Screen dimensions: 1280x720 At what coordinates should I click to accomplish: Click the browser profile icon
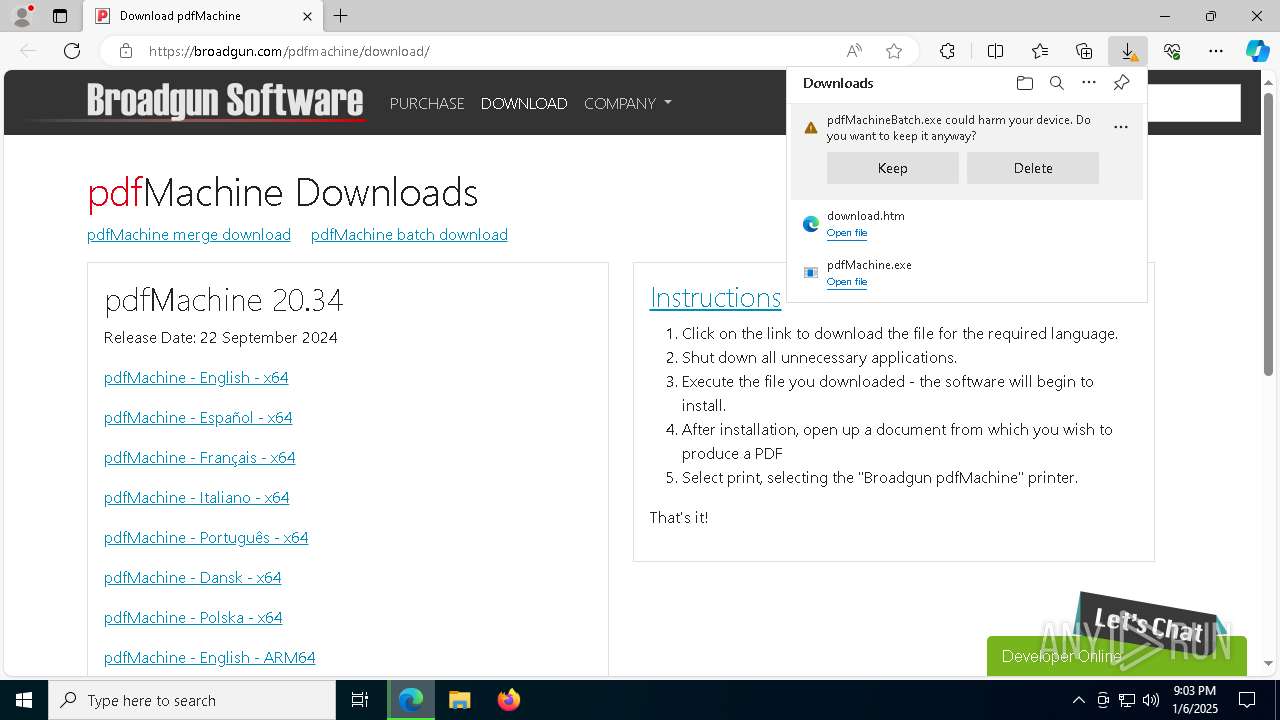pos(22,16)
